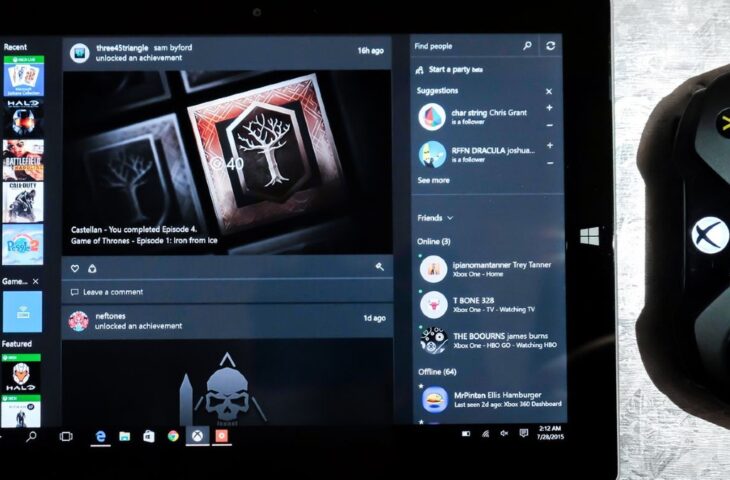Viewport: 730px width, 480px height.
Task: Open volume control in system tray
Action: (x=504, y=433)
